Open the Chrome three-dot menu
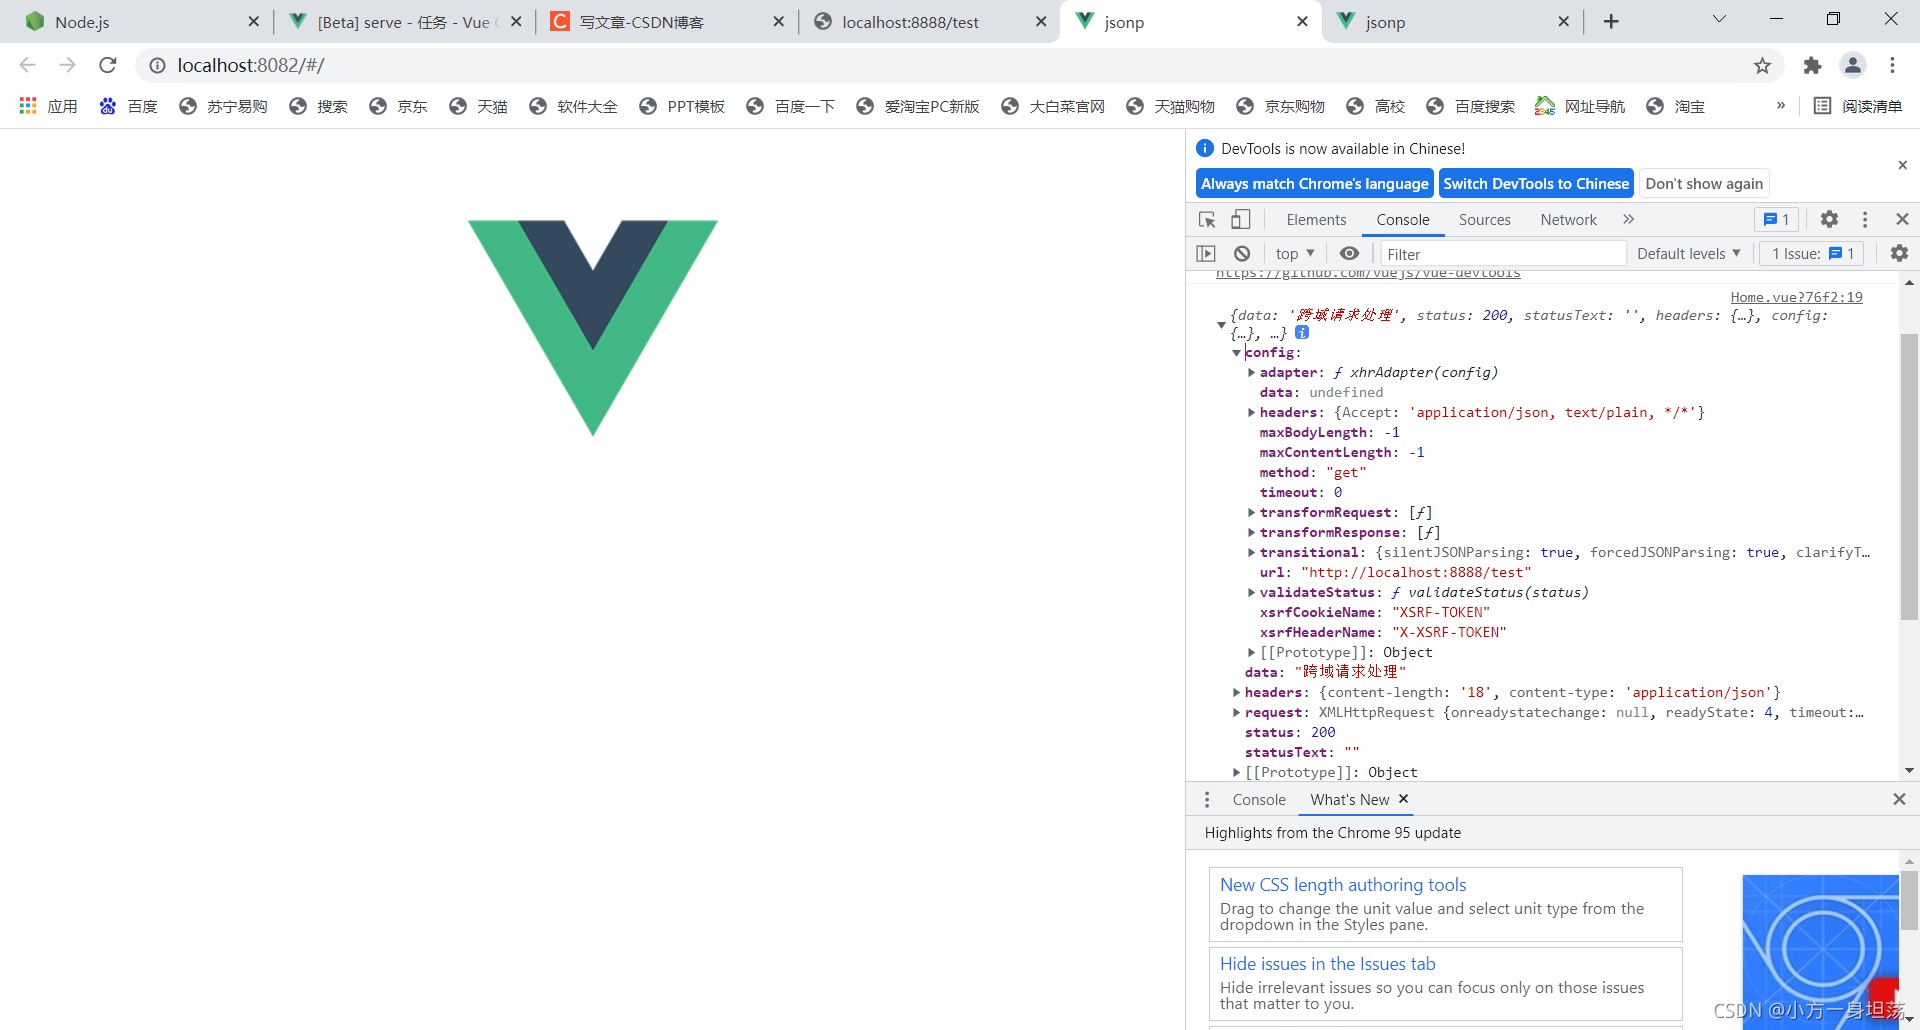Screen dimensions: 1920x1030 tap(1892, 65)
